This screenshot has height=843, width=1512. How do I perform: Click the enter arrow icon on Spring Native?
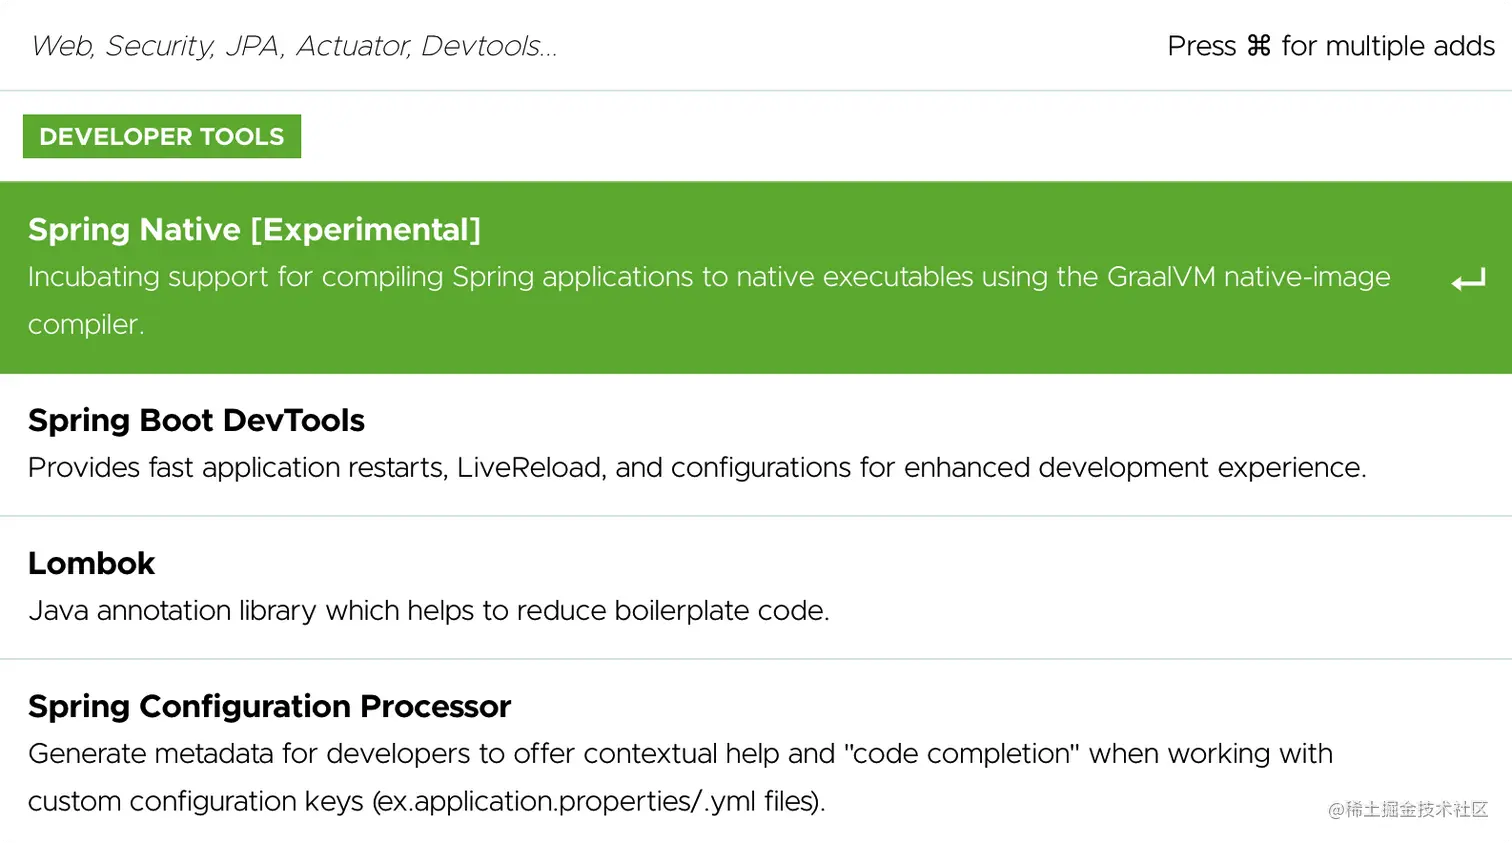coord(1468,281)
